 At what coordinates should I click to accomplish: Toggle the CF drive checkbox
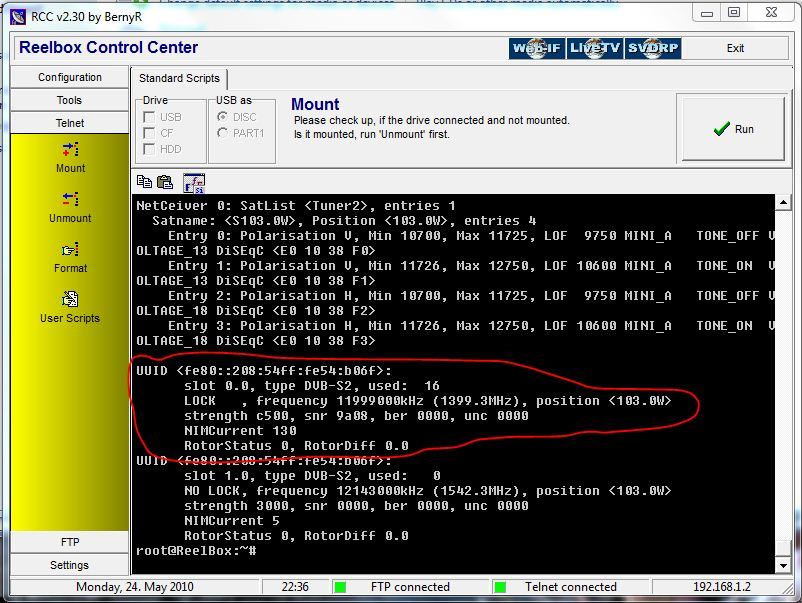149,133
